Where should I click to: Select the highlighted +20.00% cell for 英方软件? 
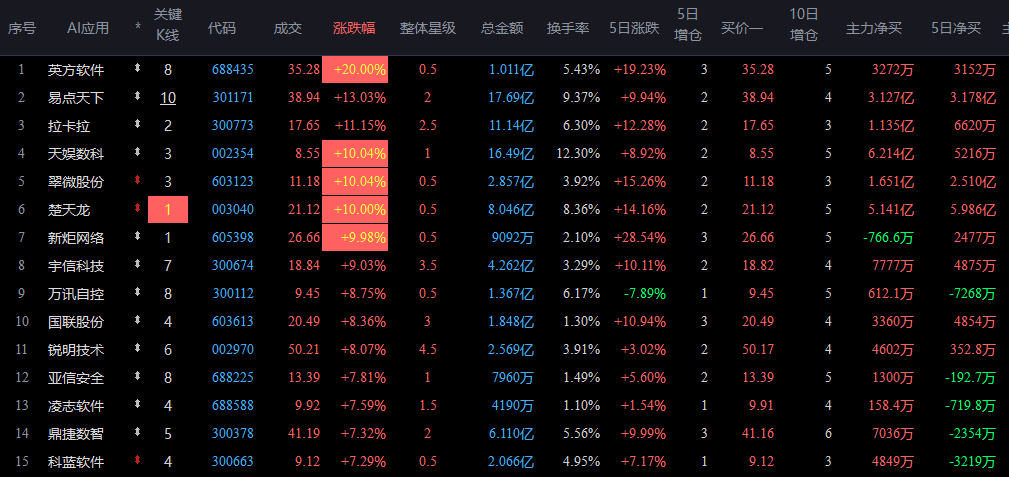(355, 70)
